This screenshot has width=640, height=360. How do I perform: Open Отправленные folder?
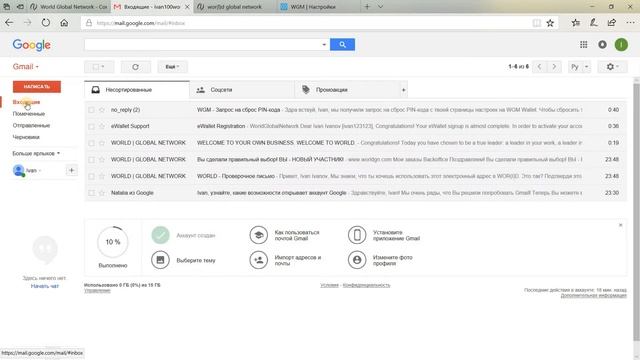(31, 126)
